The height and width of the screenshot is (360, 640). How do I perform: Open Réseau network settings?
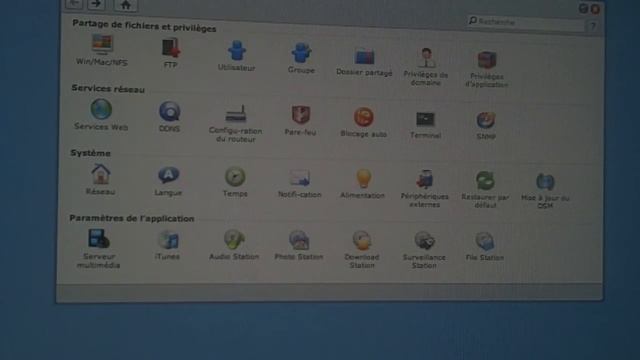pyautogui.click(x=100, y=180)
